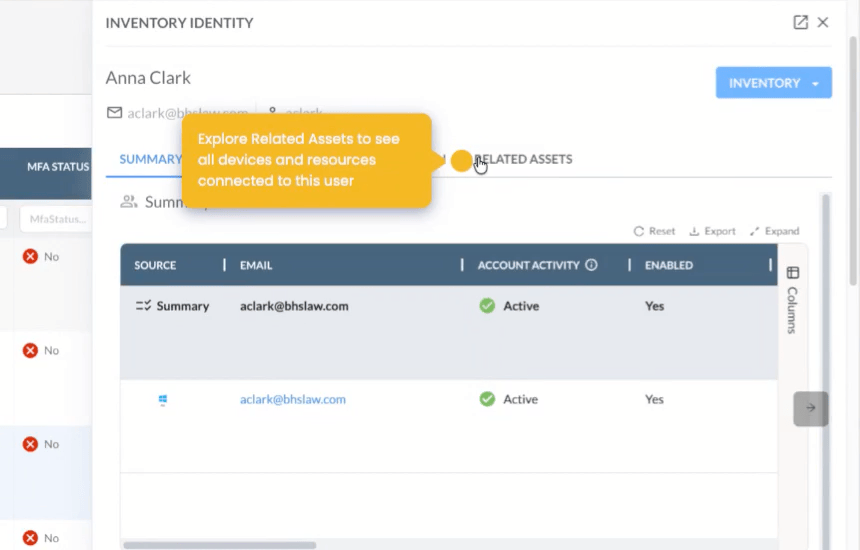Click the Anna Clark name heading
860x550 pixels.
[x=148, y=78]
